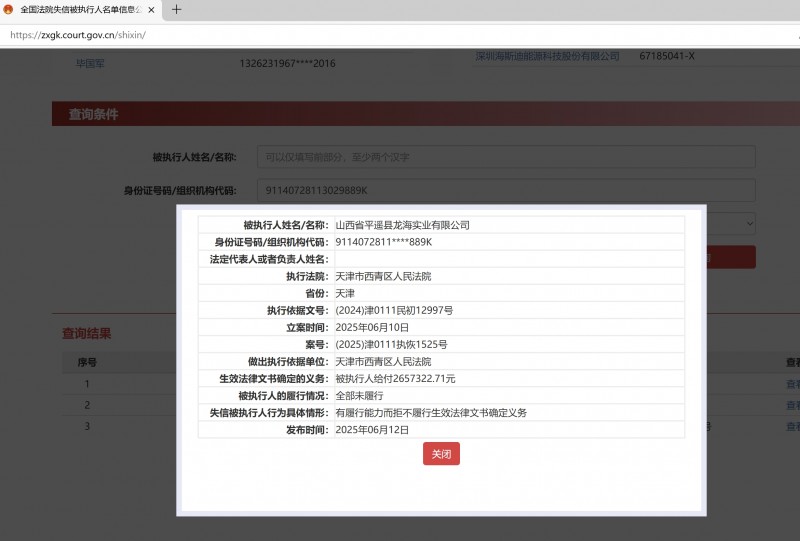Open the 查看 link for result row 2
This screenshot has width=800, height=541.
click(792, 405)
